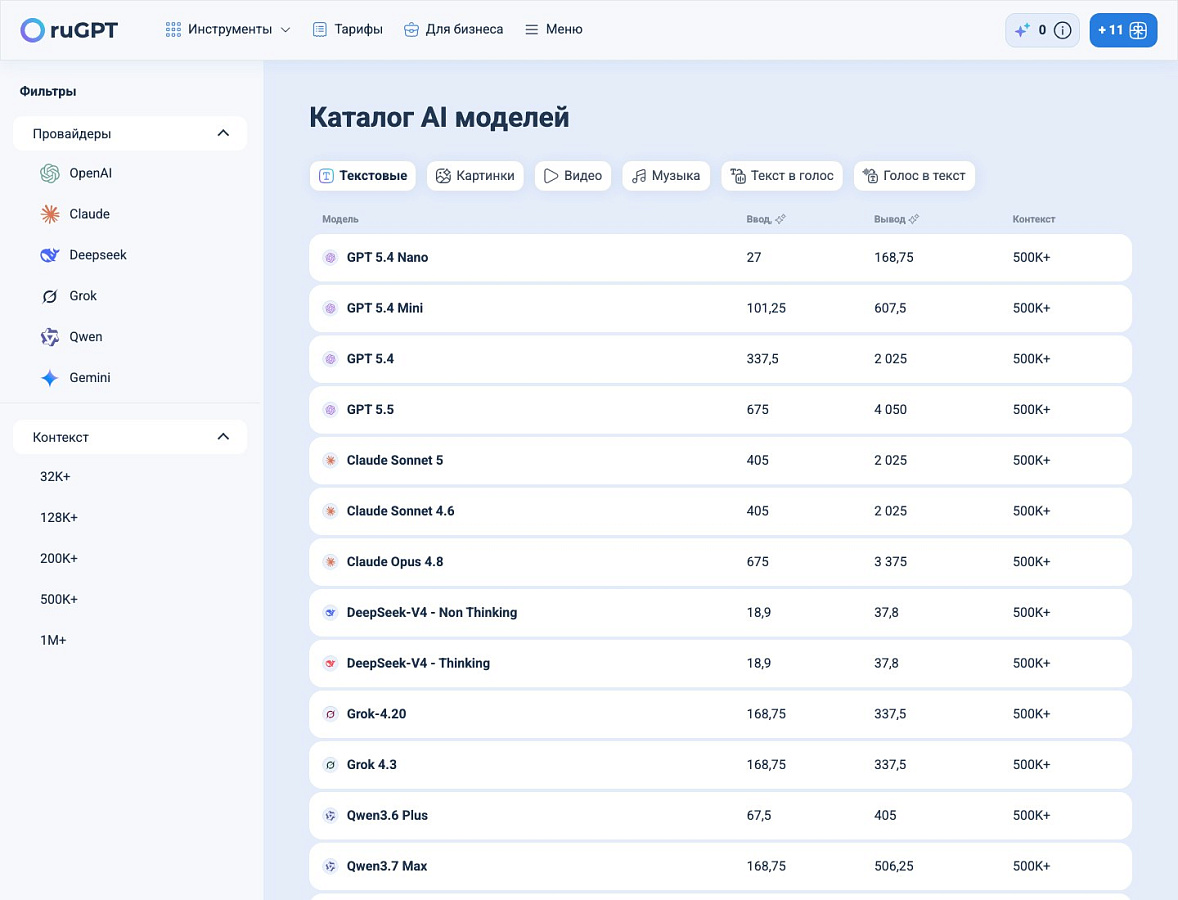Click GPT 5.4 Mini input price 101,25
Viewport: 1178px width, 900px height.
[766, 308]
